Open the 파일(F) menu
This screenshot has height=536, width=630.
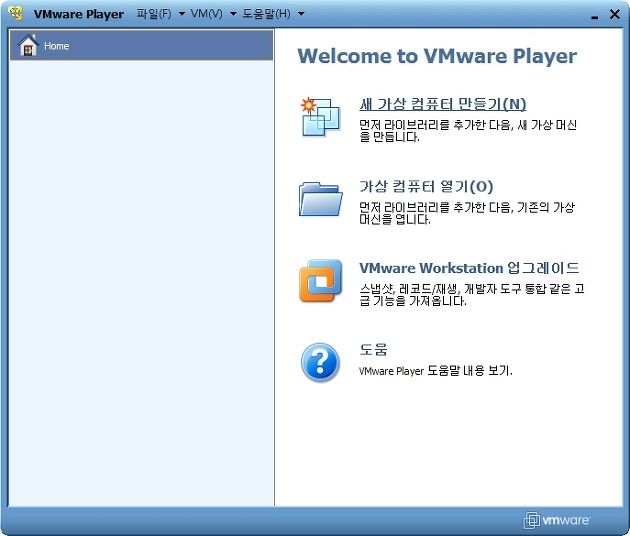point(154,14)
